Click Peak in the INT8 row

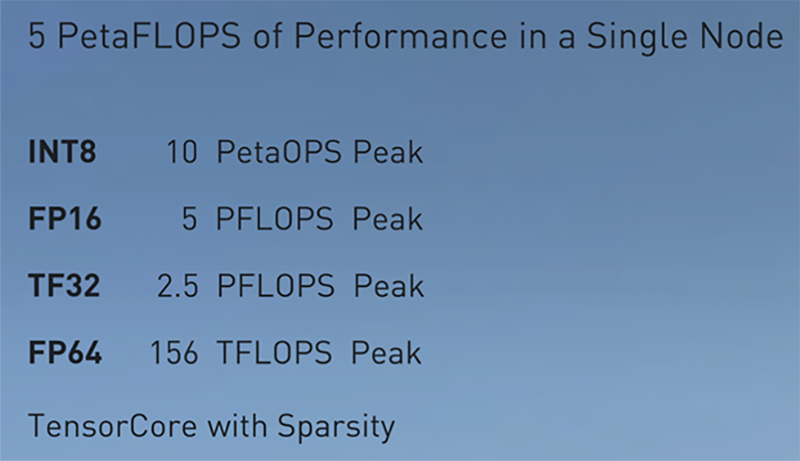click(x=387, y=153)
